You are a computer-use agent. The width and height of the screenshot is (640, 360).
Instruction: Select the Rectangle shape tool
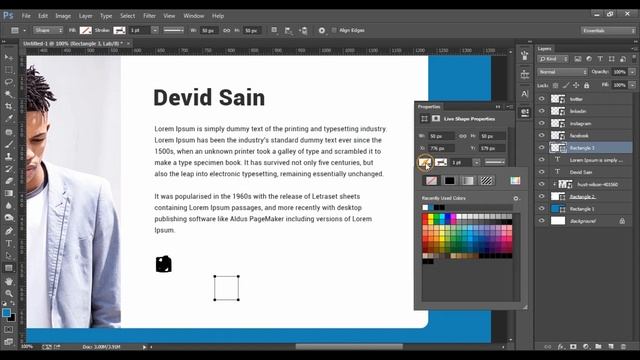click(9, 268)
